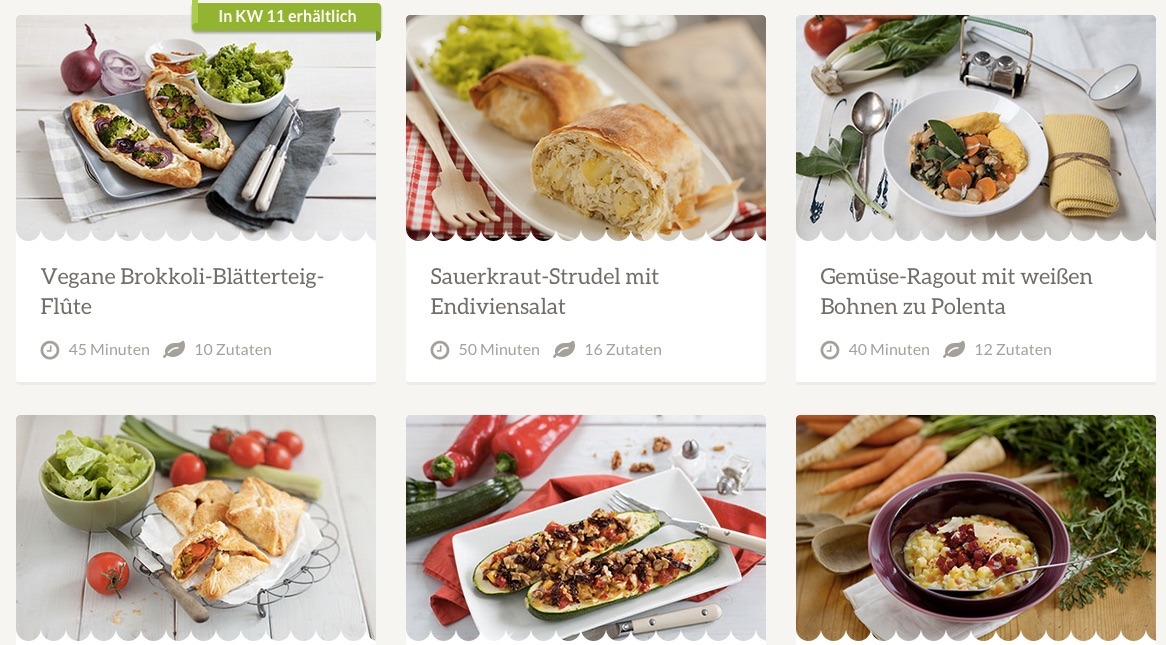Image resolution: width=1166 pixels, height=645 pixels.
Task: View the risotto in purple bowl photo
Action: tap(976, 529)
